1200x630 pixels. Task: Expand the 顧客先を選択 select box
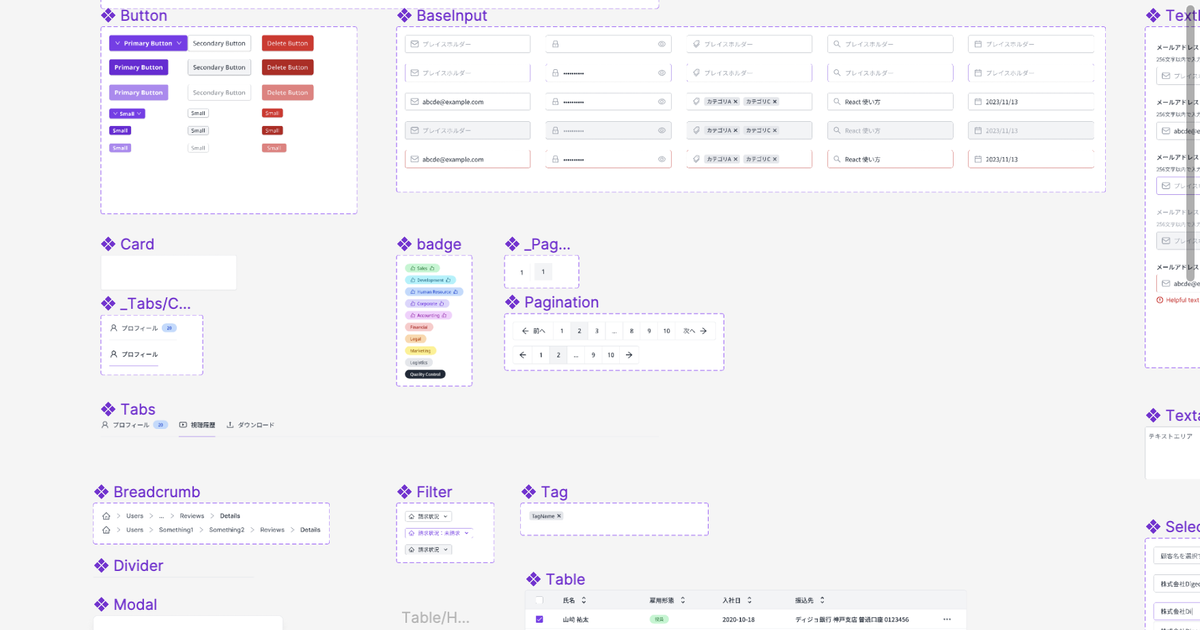pos(1177,556)
